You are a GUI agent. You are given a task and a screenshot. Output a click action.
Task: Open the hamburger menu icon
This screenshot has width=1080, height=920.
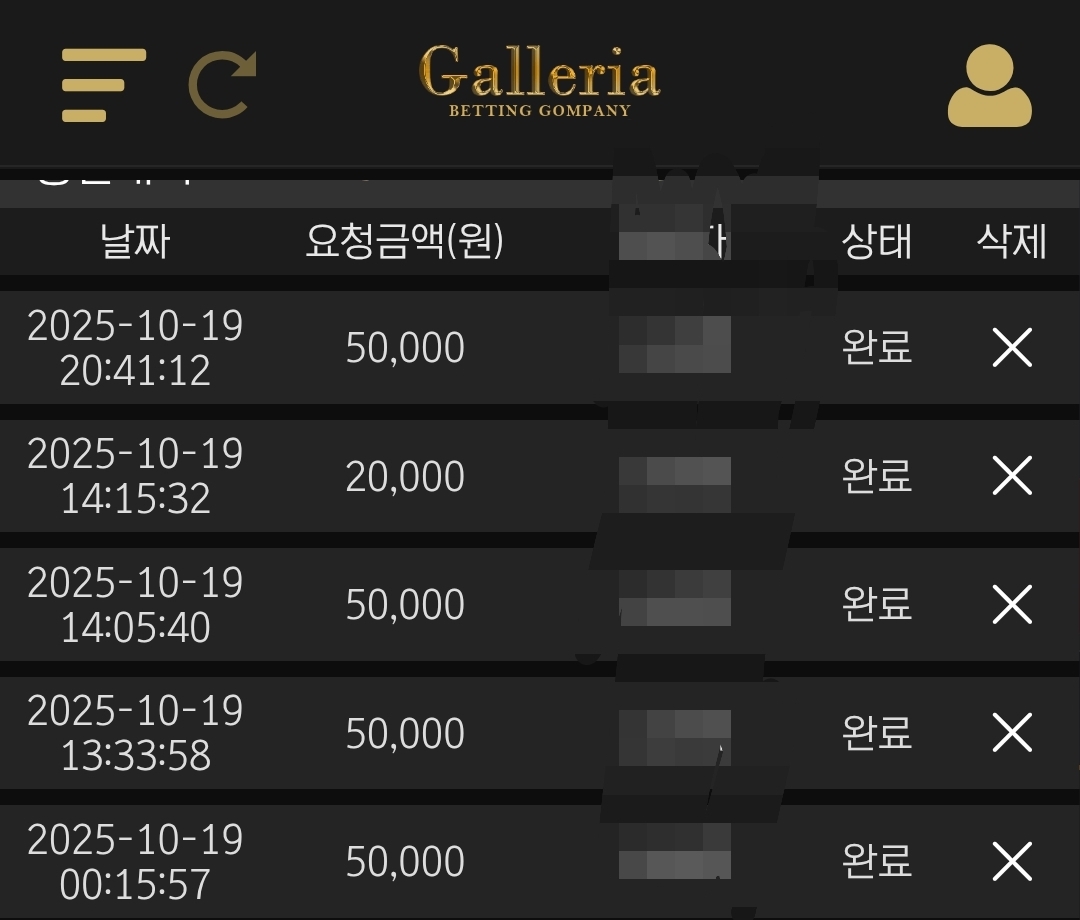tap(103, 85)
